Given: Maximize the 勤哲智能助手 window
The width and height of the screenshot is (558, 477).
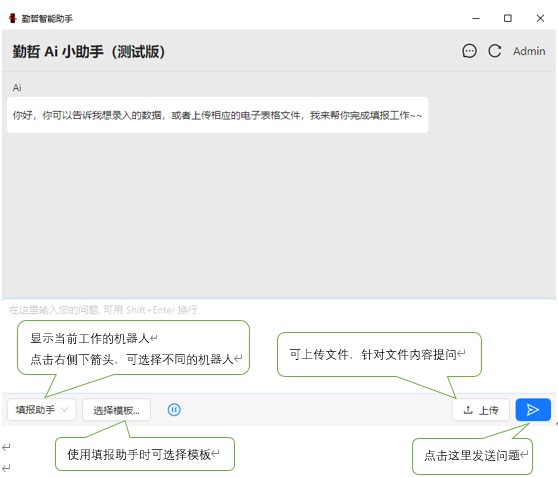Looking at the screenshot, I should pyautogui.click(x=508, y=18).
